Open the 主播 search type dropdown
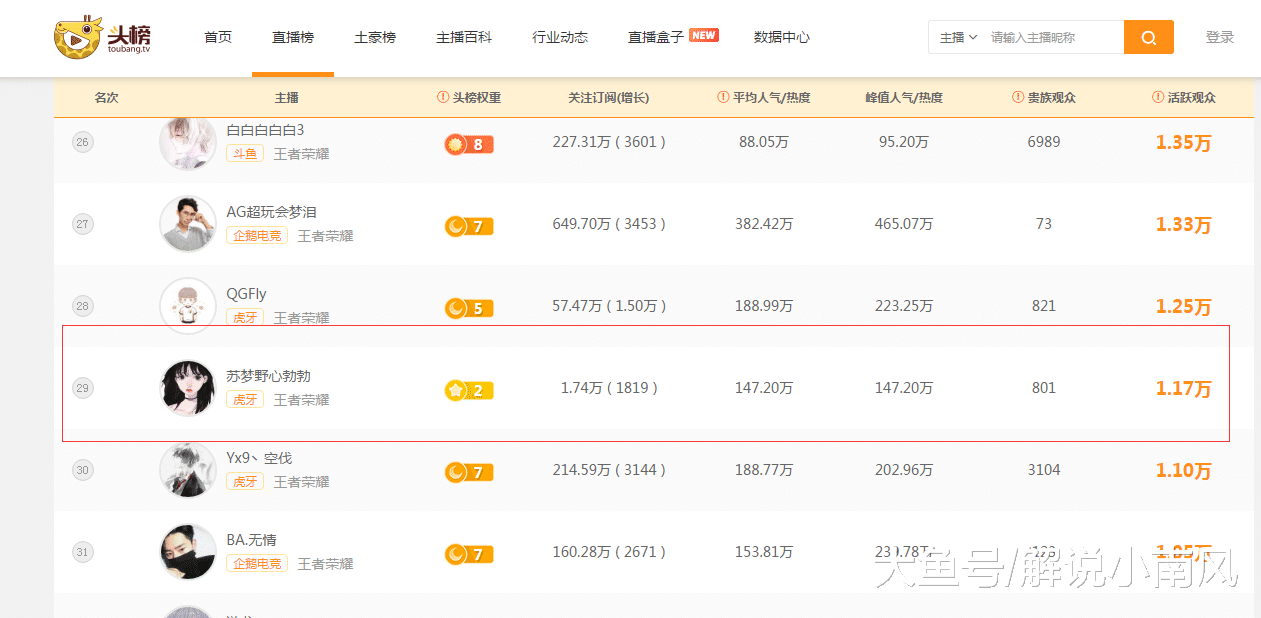Image resolution: width=1261 pixels, height=618 pixels. (959, 36)
